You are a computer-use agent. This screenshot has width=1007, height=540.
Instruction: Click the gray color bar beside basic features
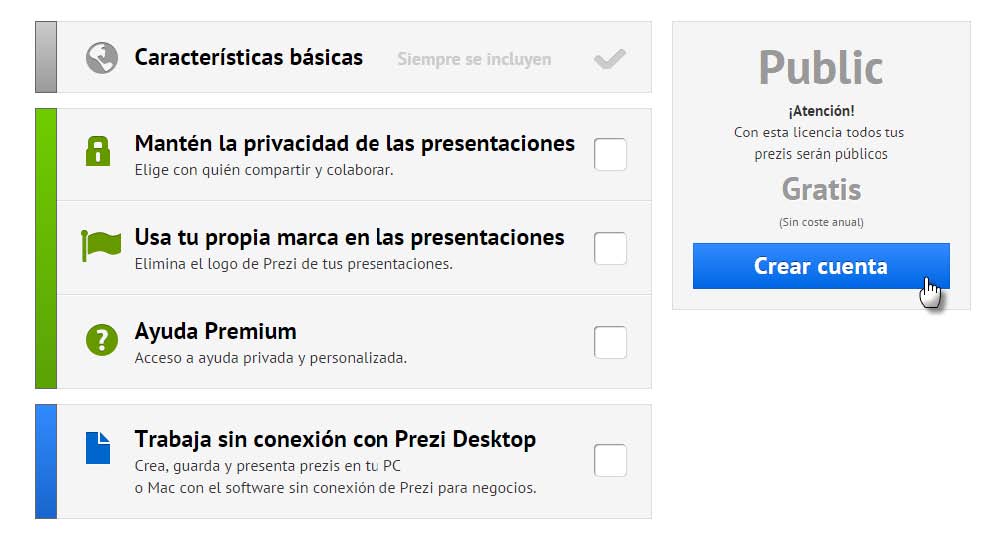coord(46,57)
